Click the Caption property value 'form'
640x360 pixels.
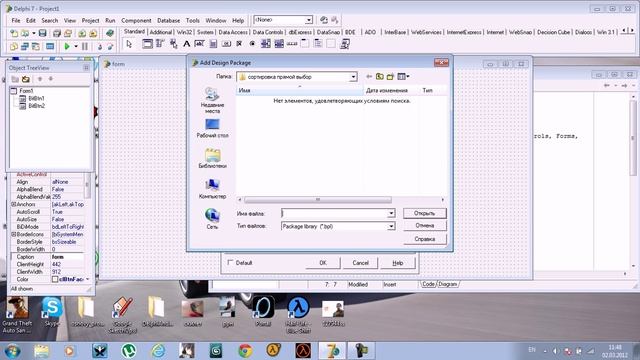[x=67, y=257]
